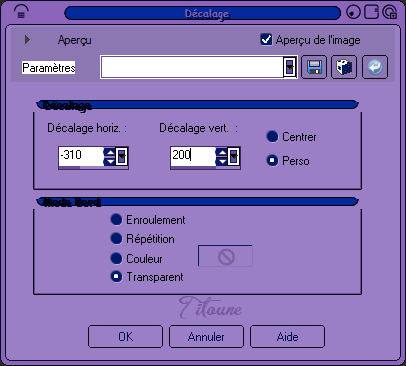Click the square window icon in title bar
This screenshot has height=366, width=406.
point(371,12)
